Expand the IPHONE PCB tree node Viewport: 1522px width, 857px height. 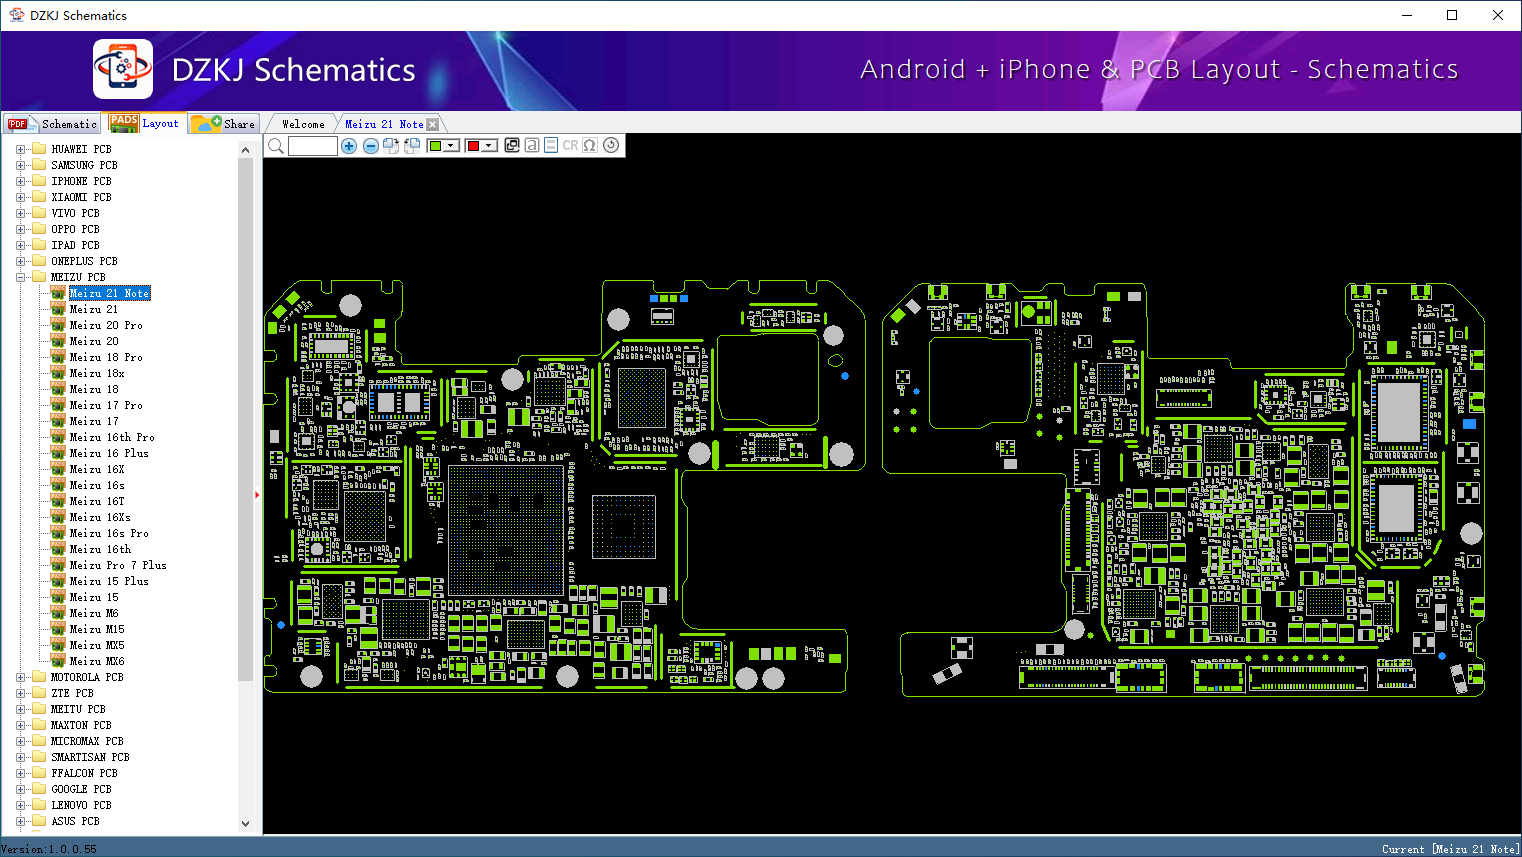(20, 181)
